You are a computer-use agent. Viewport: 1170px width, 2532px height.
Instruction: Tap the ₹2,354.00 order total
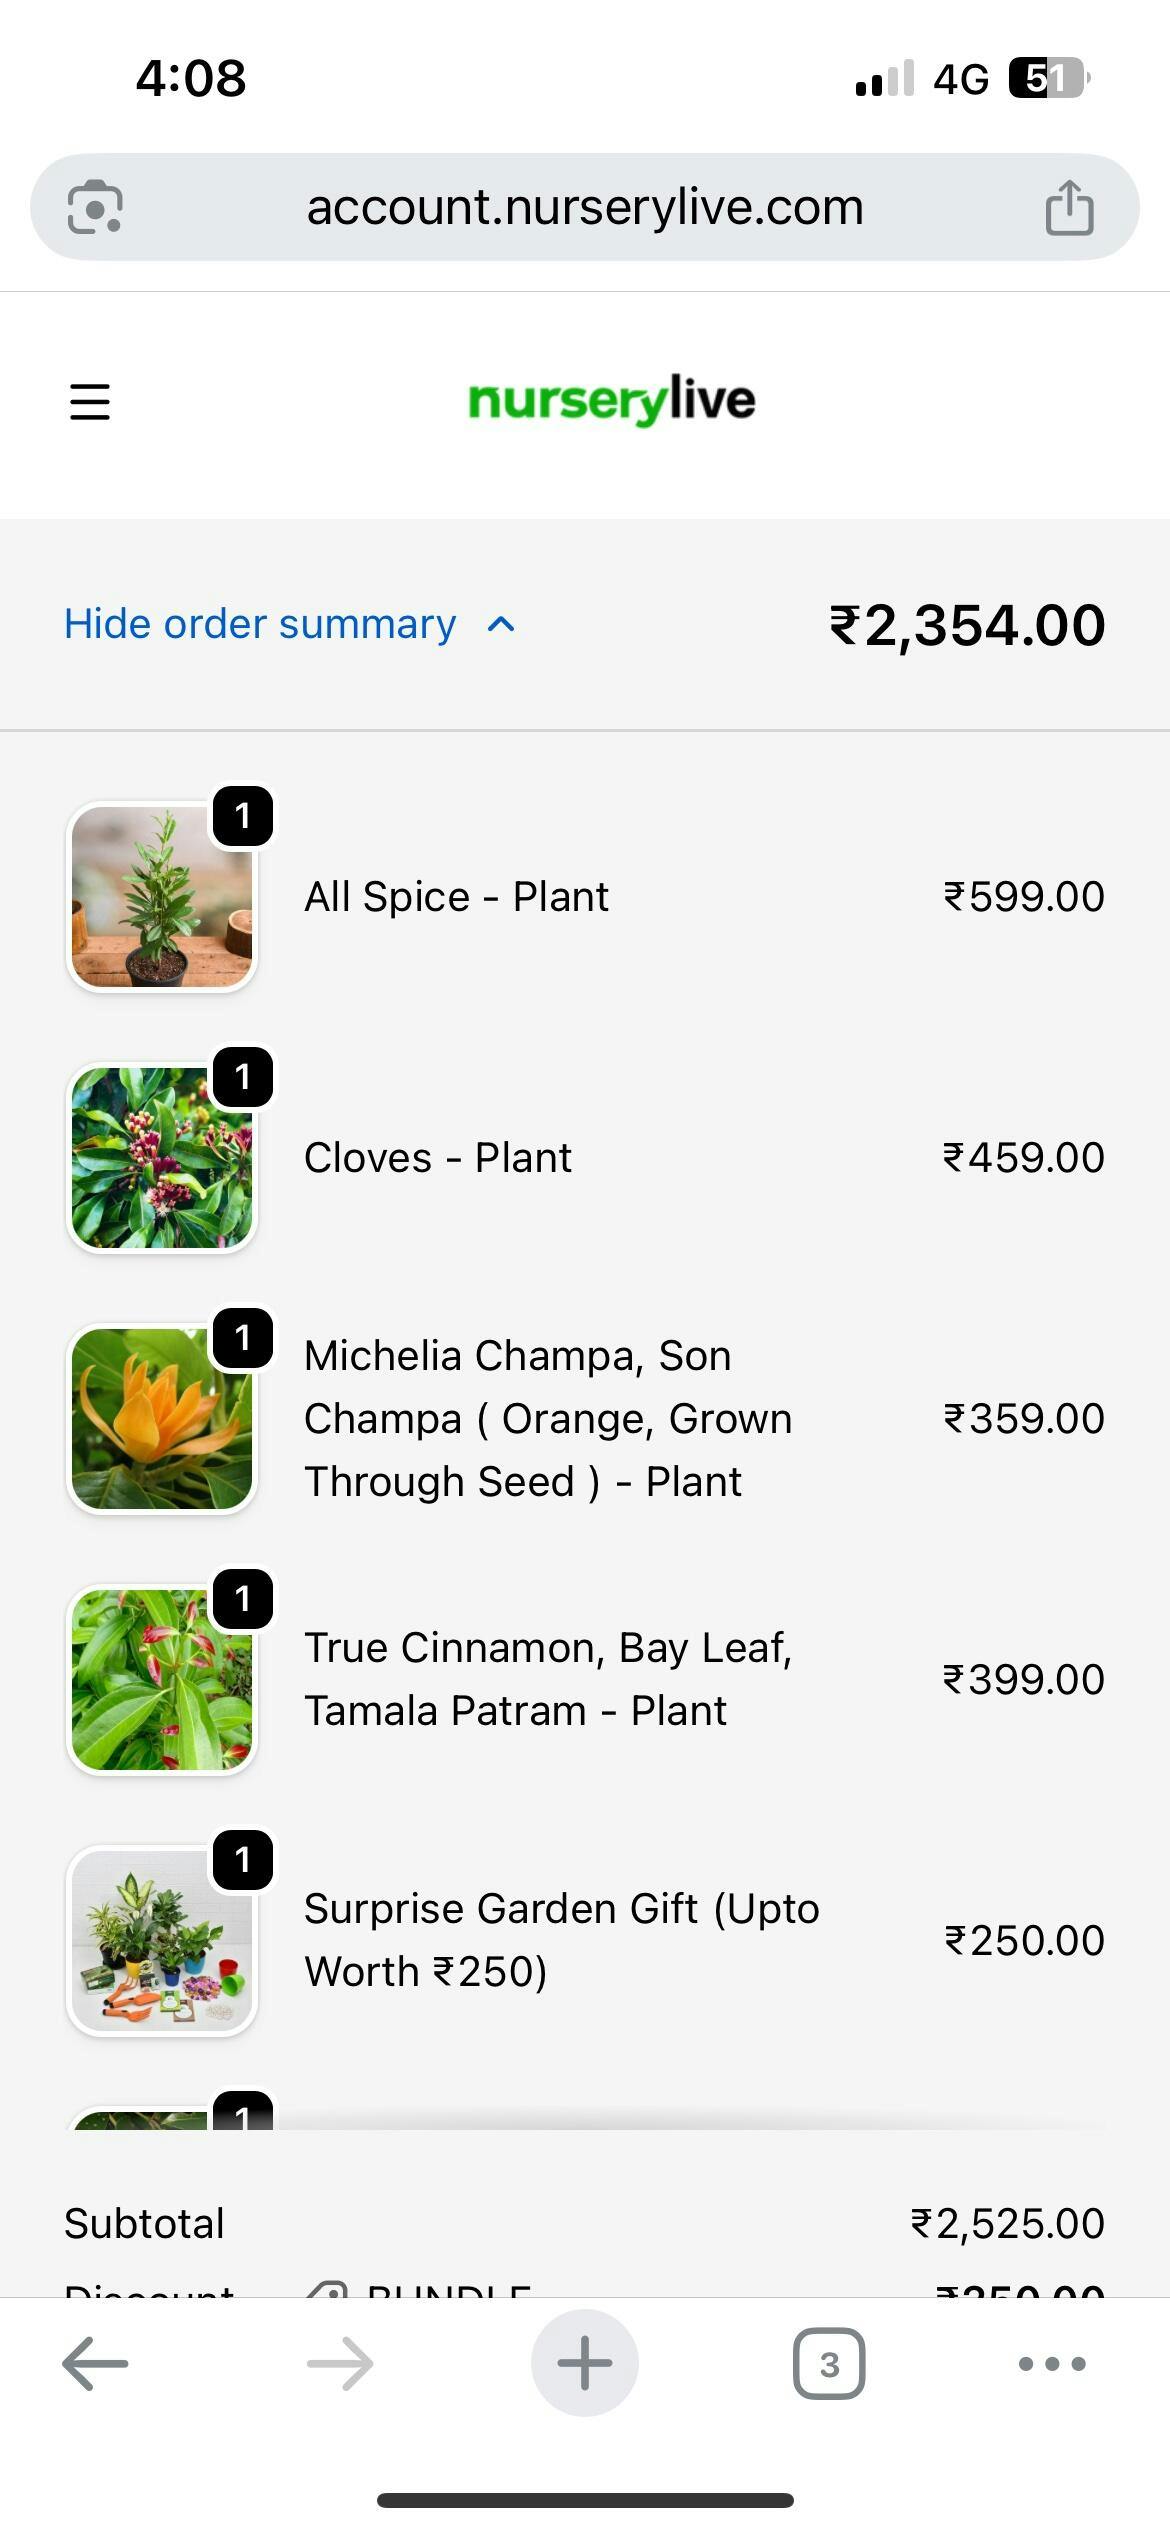(967, 626)
